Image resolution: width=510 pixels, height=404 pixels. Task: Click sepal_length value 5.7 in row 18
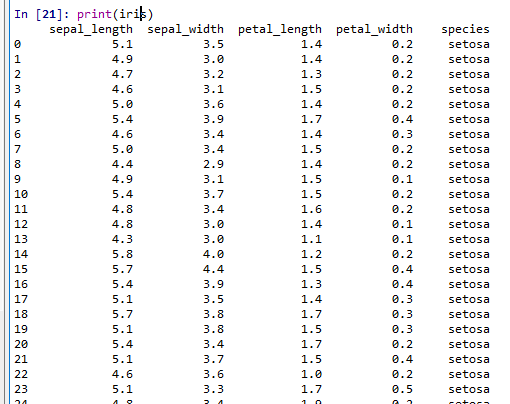(x=122, y=314)
